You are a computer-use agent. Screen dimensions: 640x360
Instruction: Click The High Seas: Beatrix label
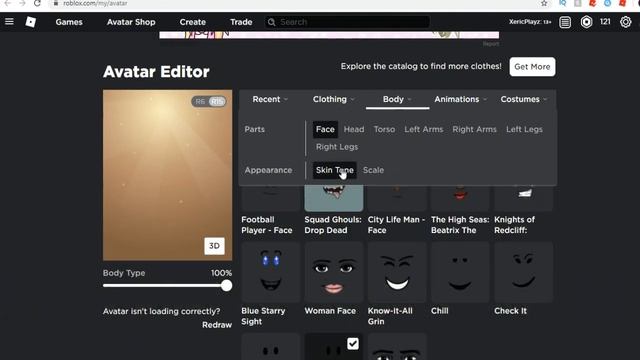pos(460,225)
